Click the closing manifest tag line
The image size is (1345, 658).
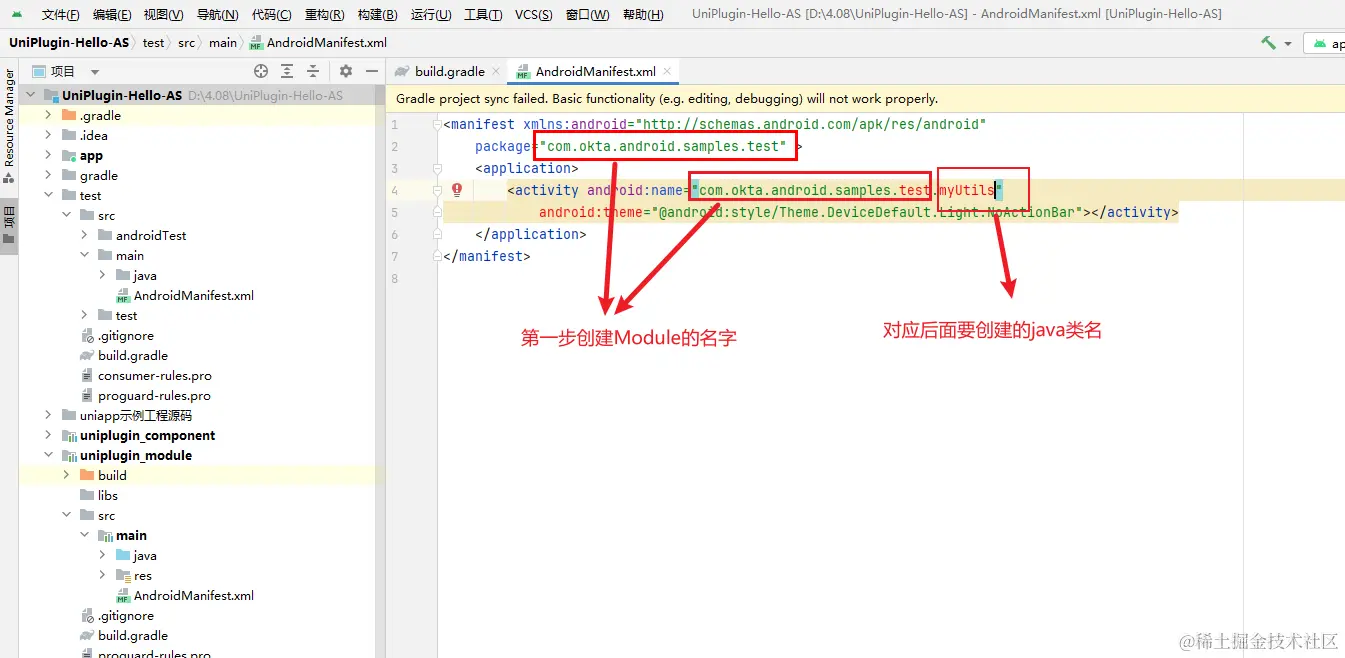pos(487,257)
